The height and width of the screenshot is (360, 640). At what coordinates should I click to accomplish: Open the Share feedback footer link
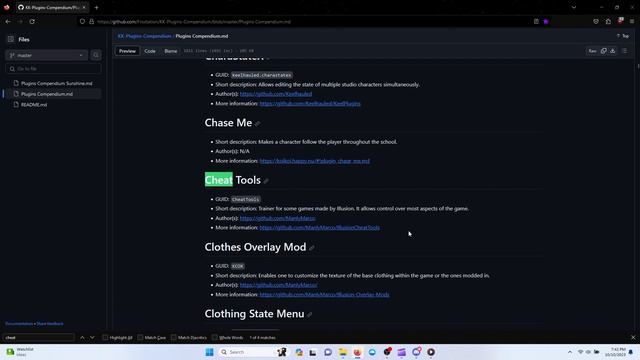click(50, 324)
